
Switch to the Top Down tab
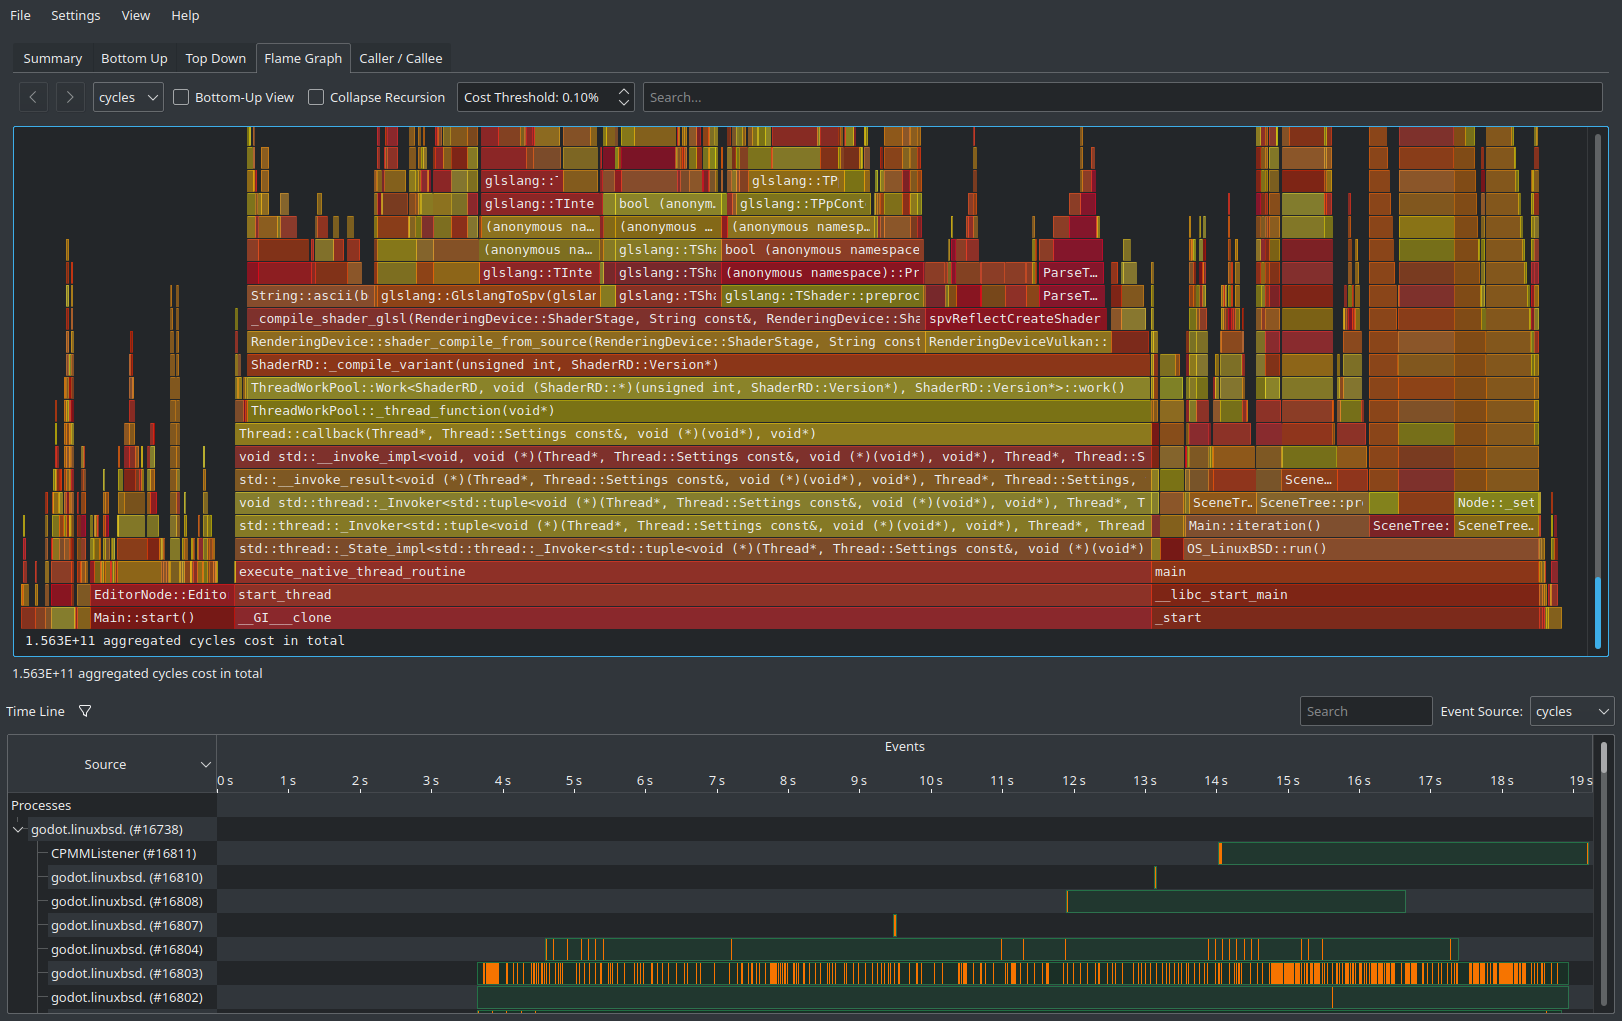(215, 58)
